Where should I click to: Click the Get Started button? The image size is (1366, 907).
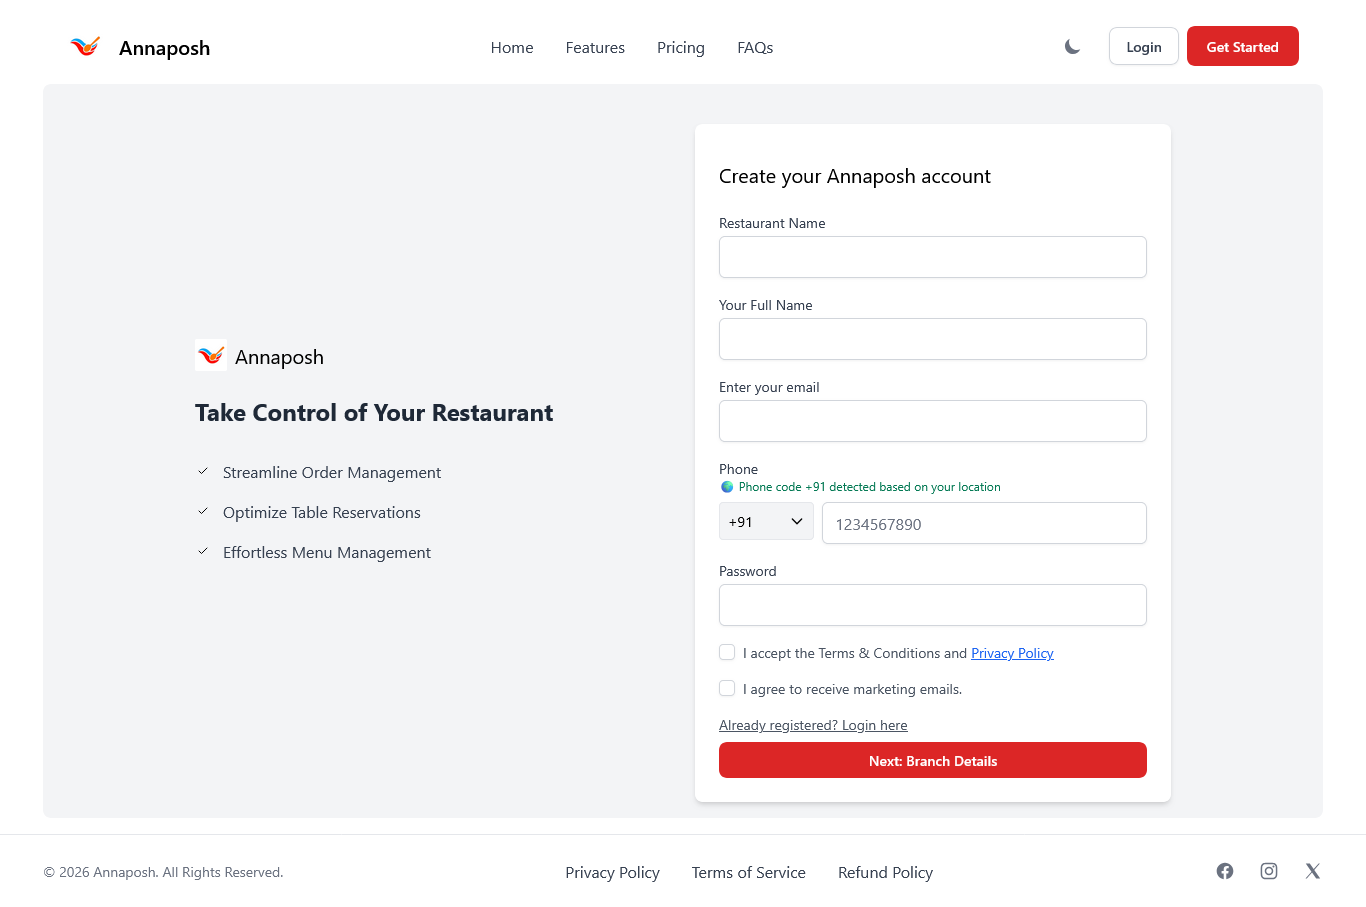point(1243,46)
